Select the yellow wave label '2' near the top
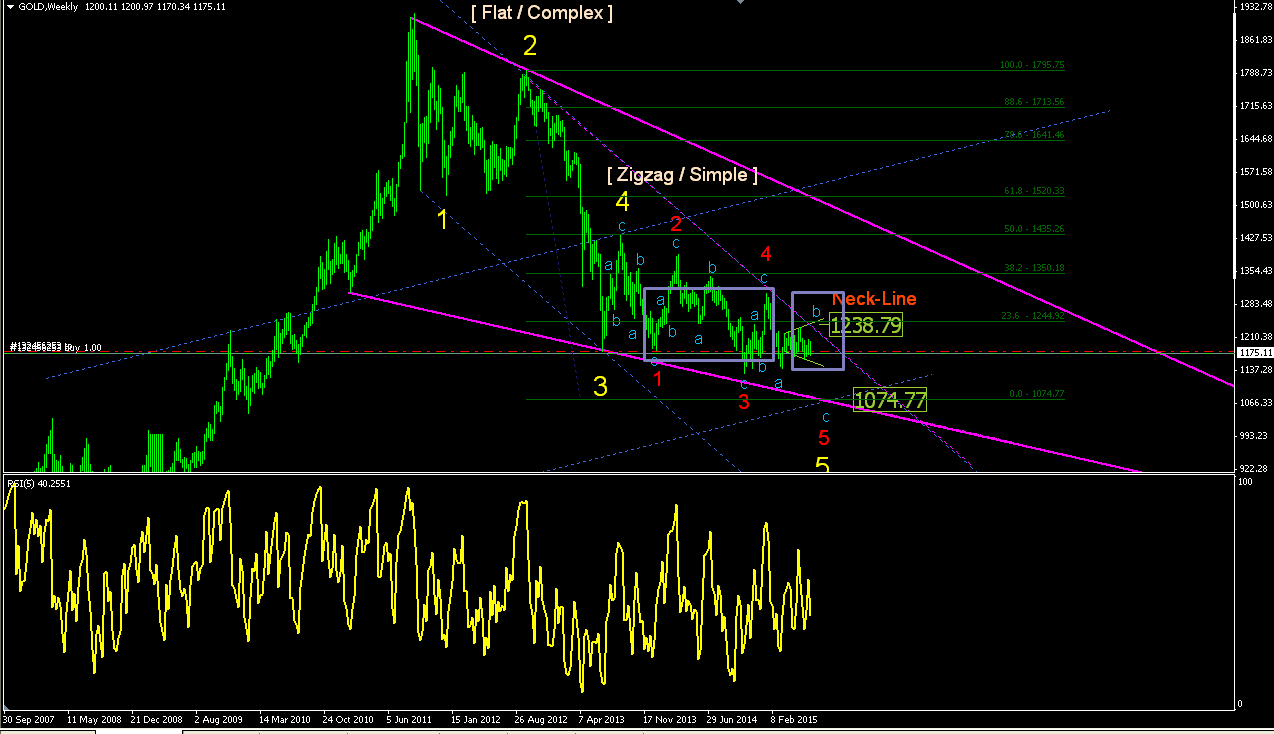The height and width of the screenshot is (734, 1274). pos(530,45)
